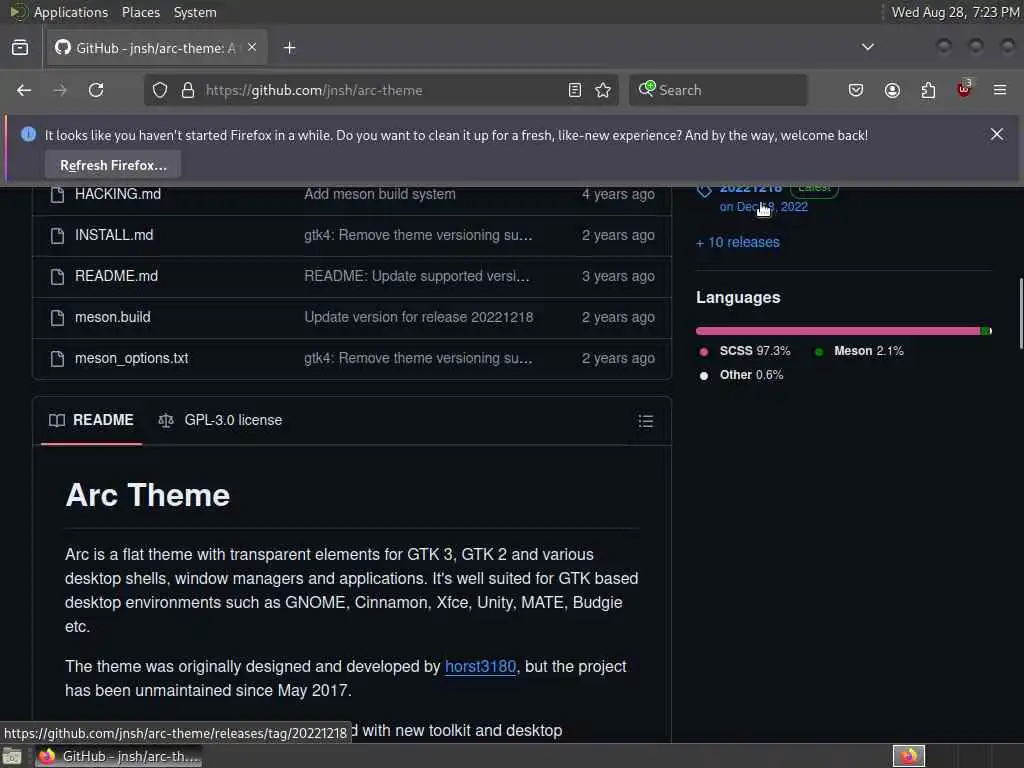Open the System menu

point(195,12)
